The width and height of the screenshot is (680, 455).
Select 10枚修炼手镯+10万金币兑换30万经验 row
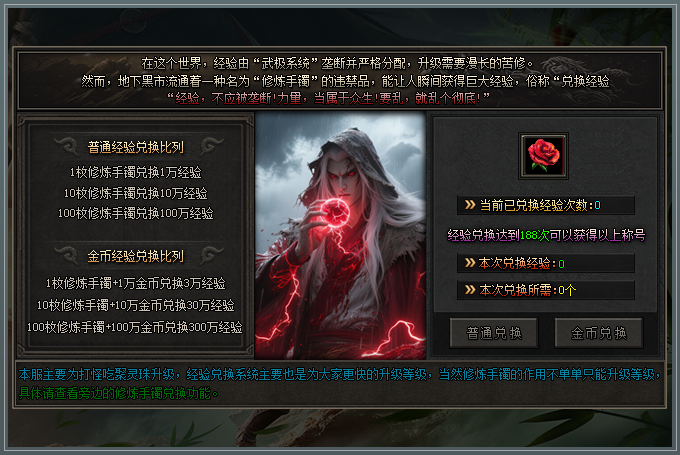(136, 305)
